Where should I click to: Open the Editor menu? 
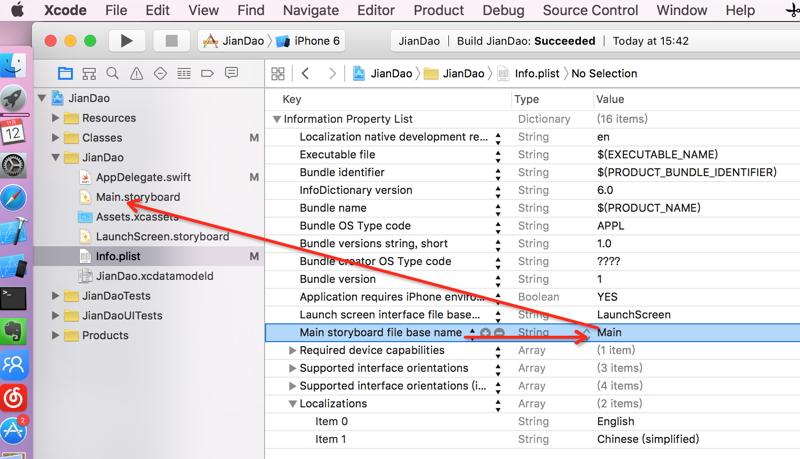[376, 10]
